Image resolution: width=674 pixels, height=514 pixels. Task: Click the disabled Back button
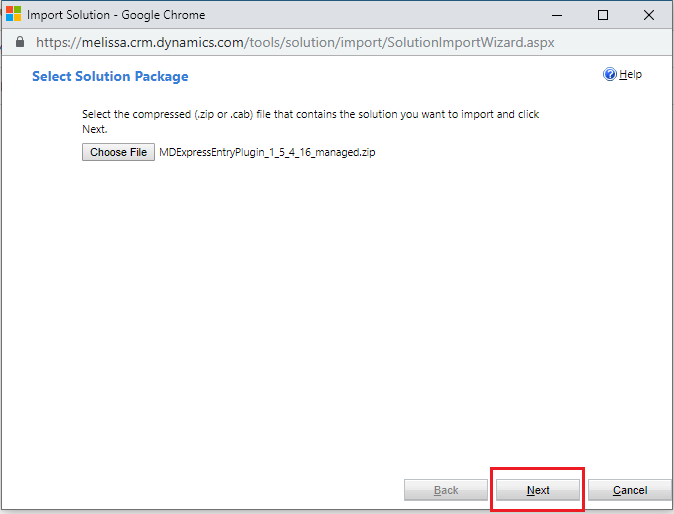point(446,490)
